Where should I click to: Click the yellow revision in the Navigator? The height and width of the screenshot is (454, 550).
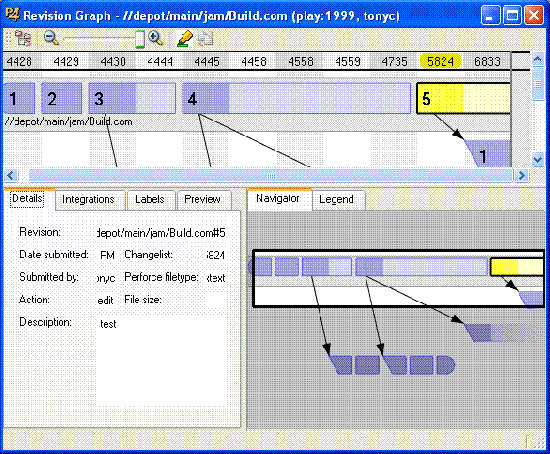click(517, 267)
